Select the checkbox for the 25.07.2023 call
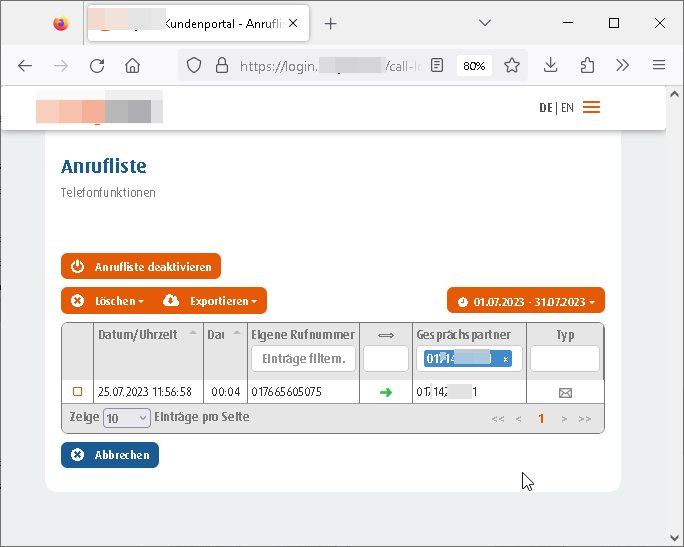Viewport: 684px width, 547px height. 77,392
